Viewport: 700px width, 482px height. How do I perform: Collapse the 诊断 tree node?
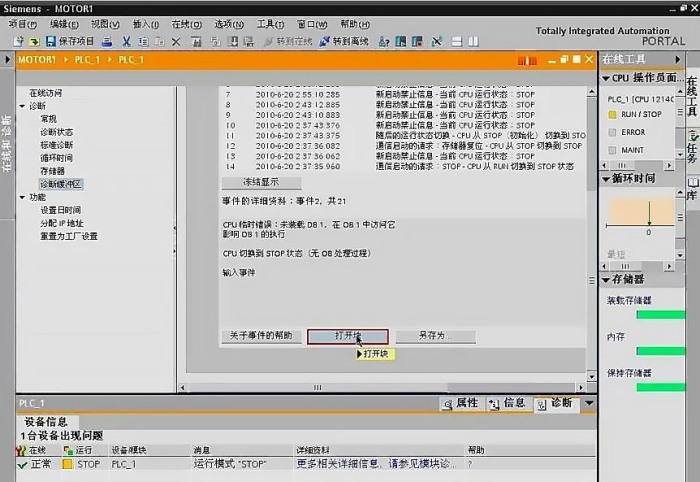pos(22,106)
